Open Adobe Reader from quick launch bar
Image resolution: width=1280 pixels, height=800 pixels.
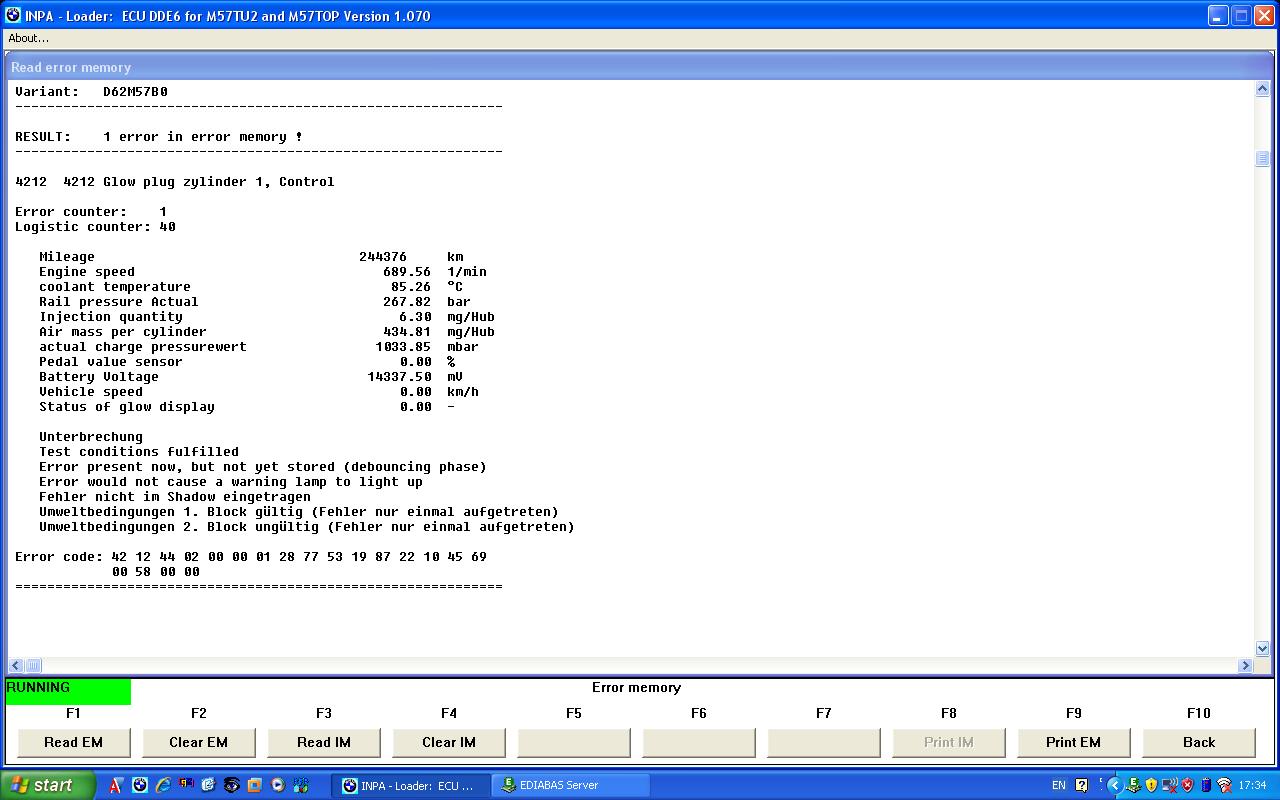tap(116, 785)
